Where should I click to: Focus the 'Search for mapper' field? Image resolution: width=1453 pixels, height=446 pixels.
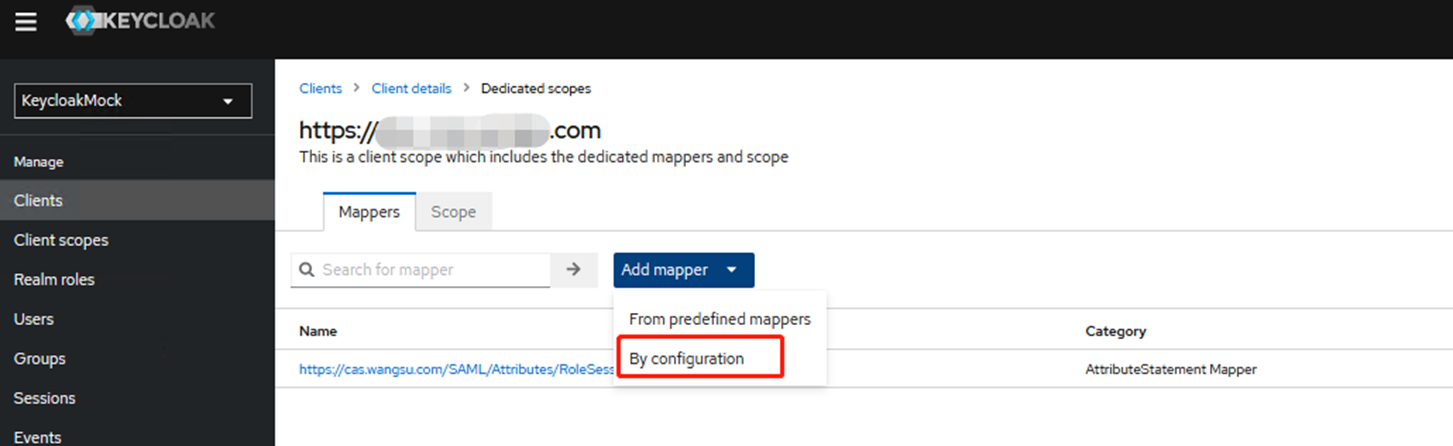coord(432,270)
